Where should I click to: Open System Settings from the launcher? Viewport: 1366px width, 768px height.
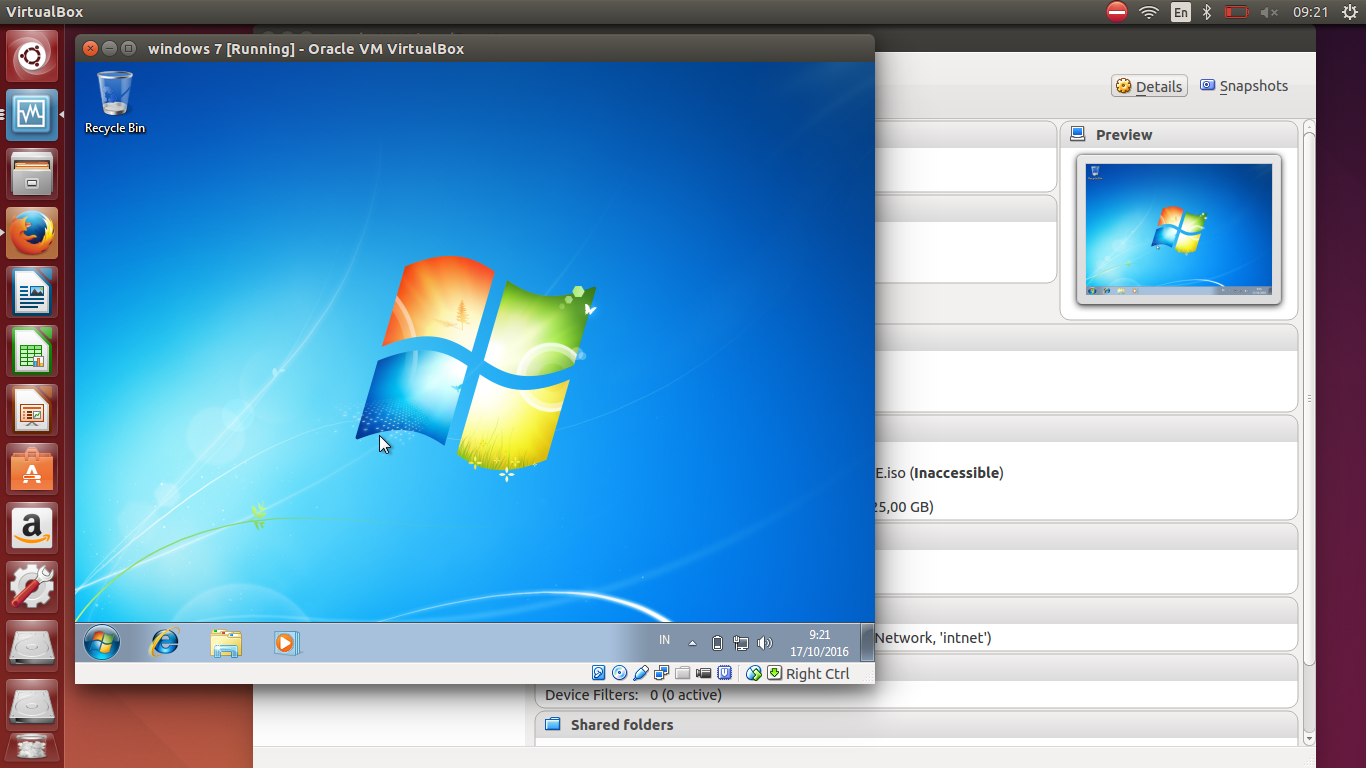(x=32, y=587)
